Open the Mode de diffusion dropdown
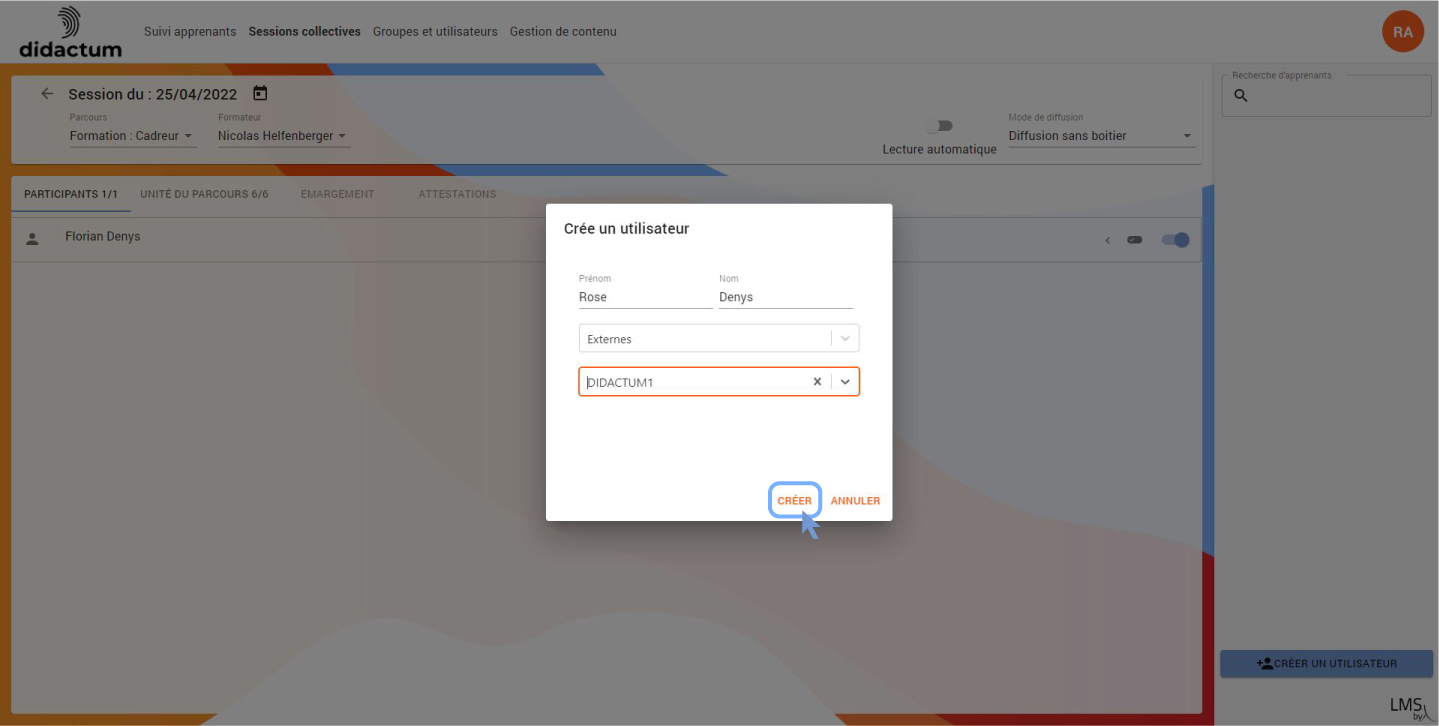 pos(1101,136)
